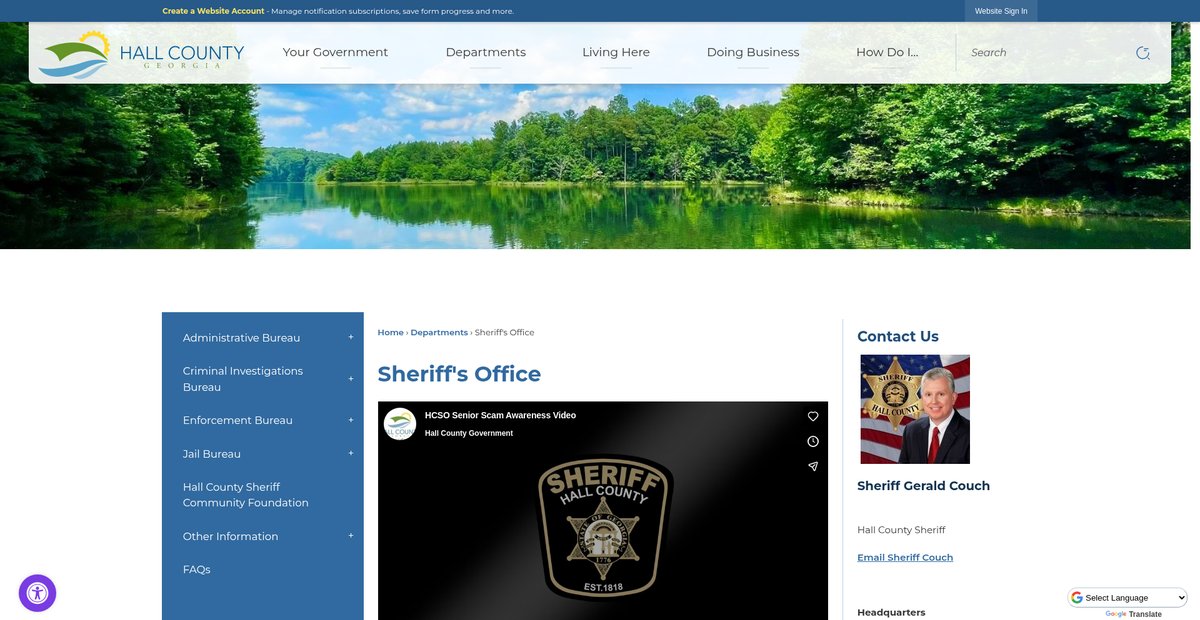Share the video with paper plane icon
The image size is (1200, 620).
[813, 466]
